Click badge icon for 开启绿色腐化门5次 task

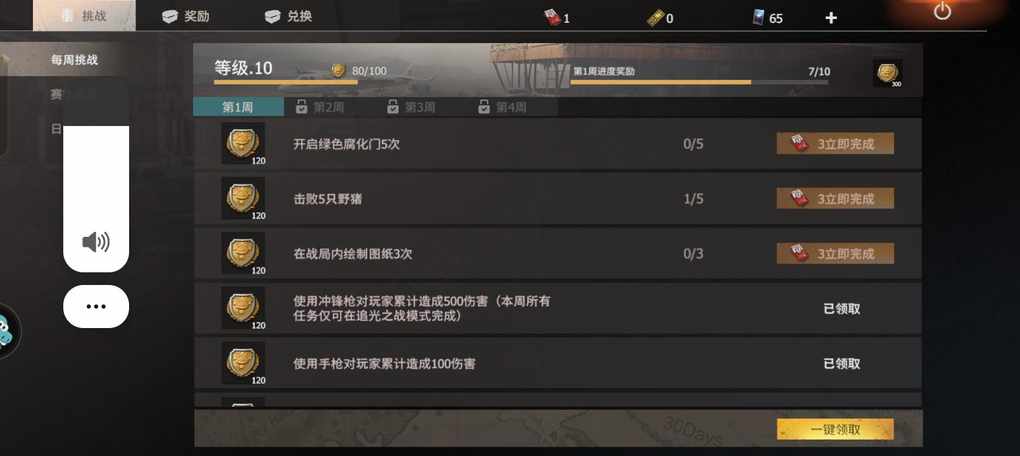(x=243, y=143)
